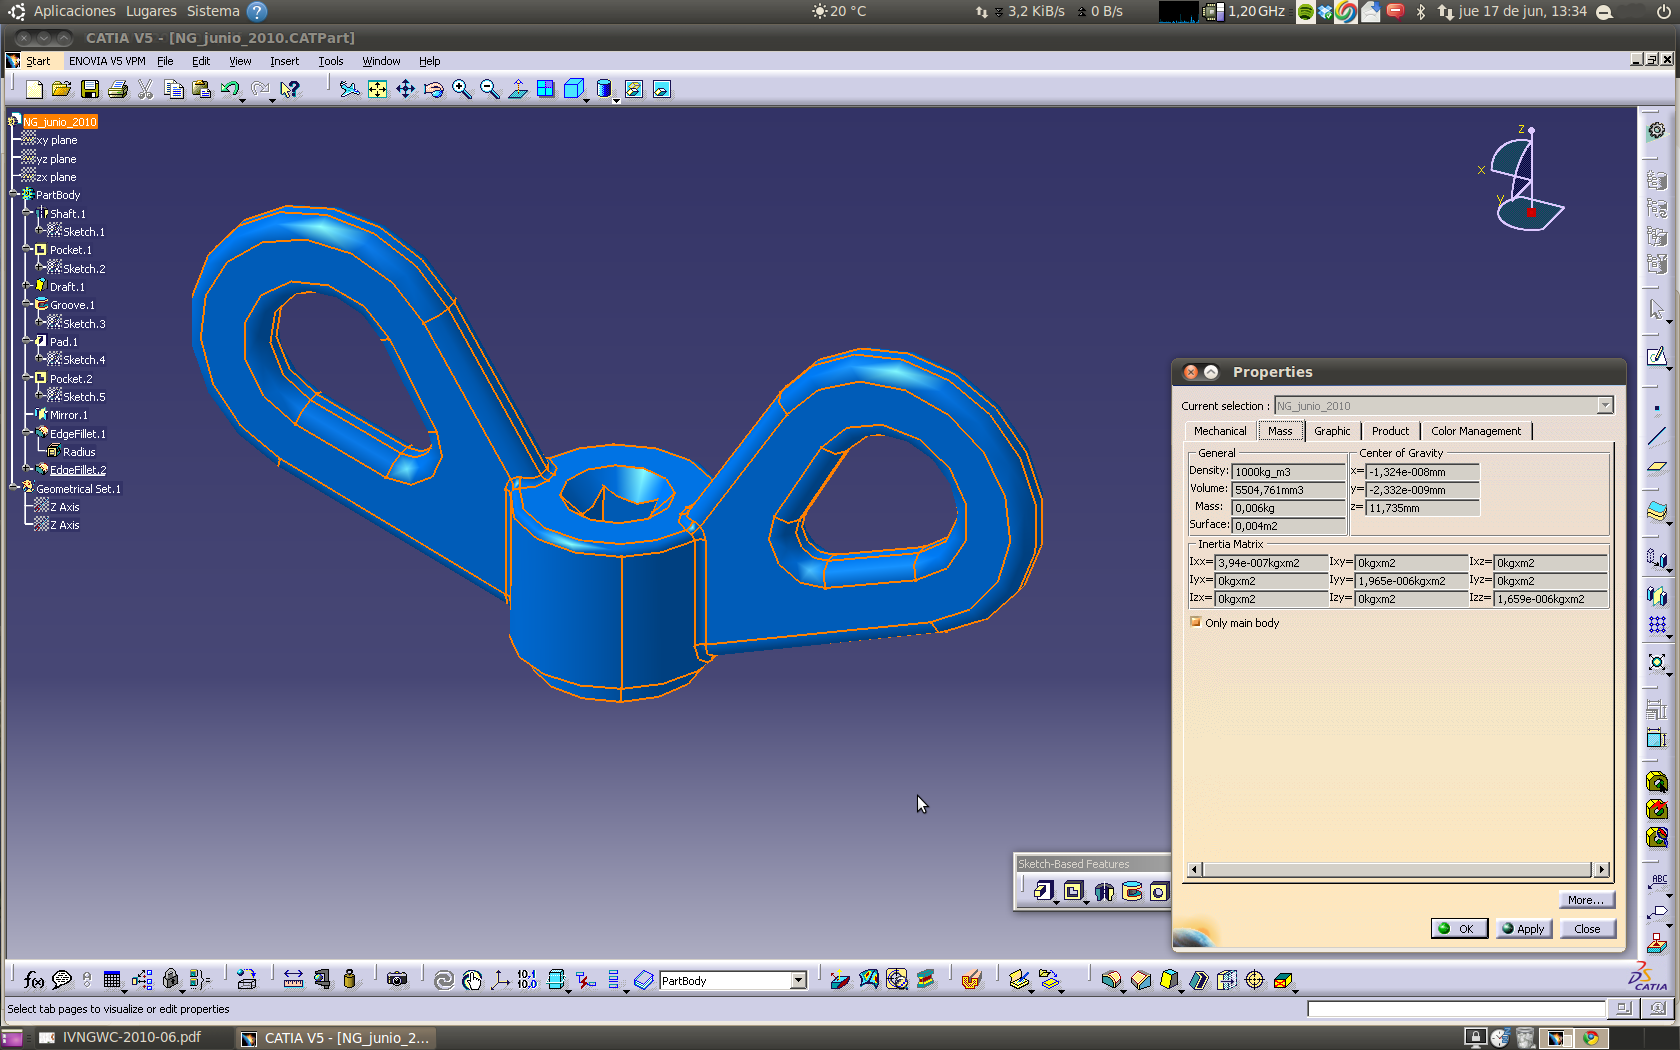
Task: Click the Measure Between icon
Action: [x=293, y=980]
